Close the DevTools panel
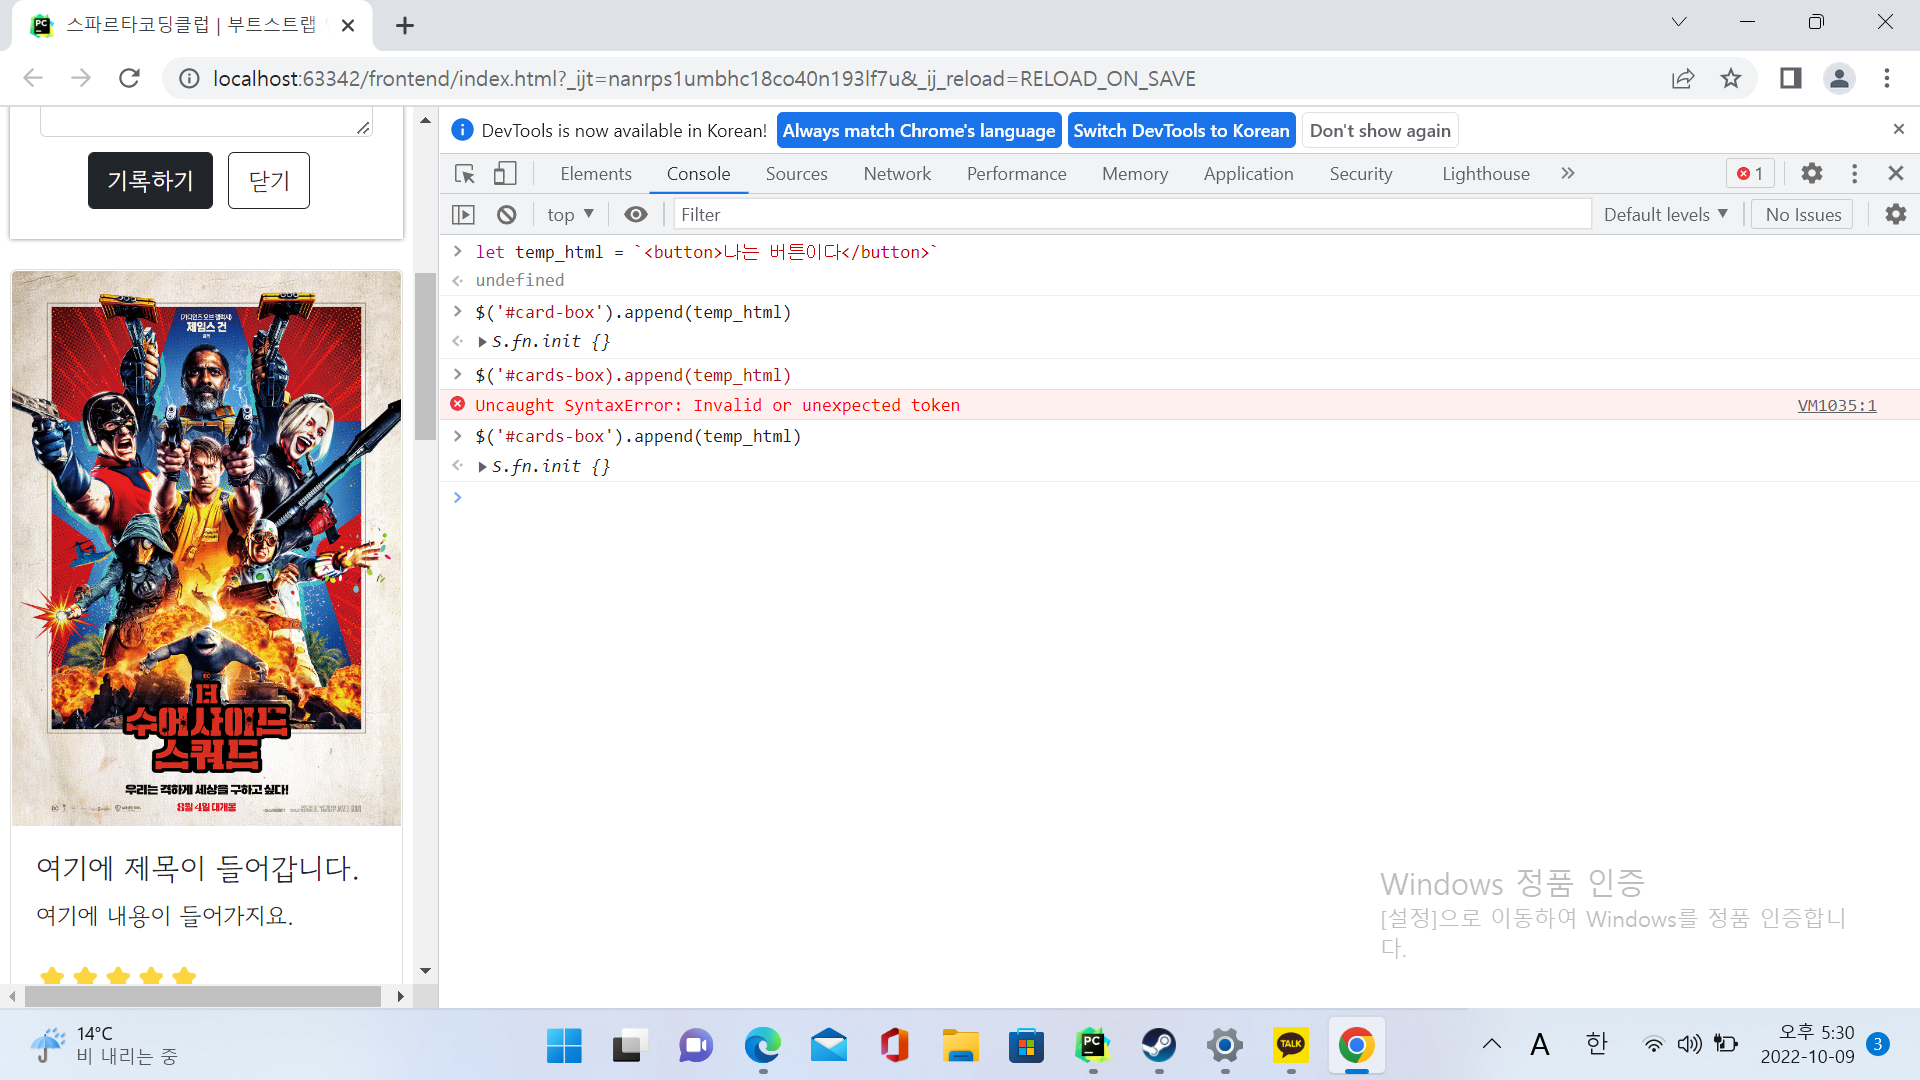 (1896, 174)
